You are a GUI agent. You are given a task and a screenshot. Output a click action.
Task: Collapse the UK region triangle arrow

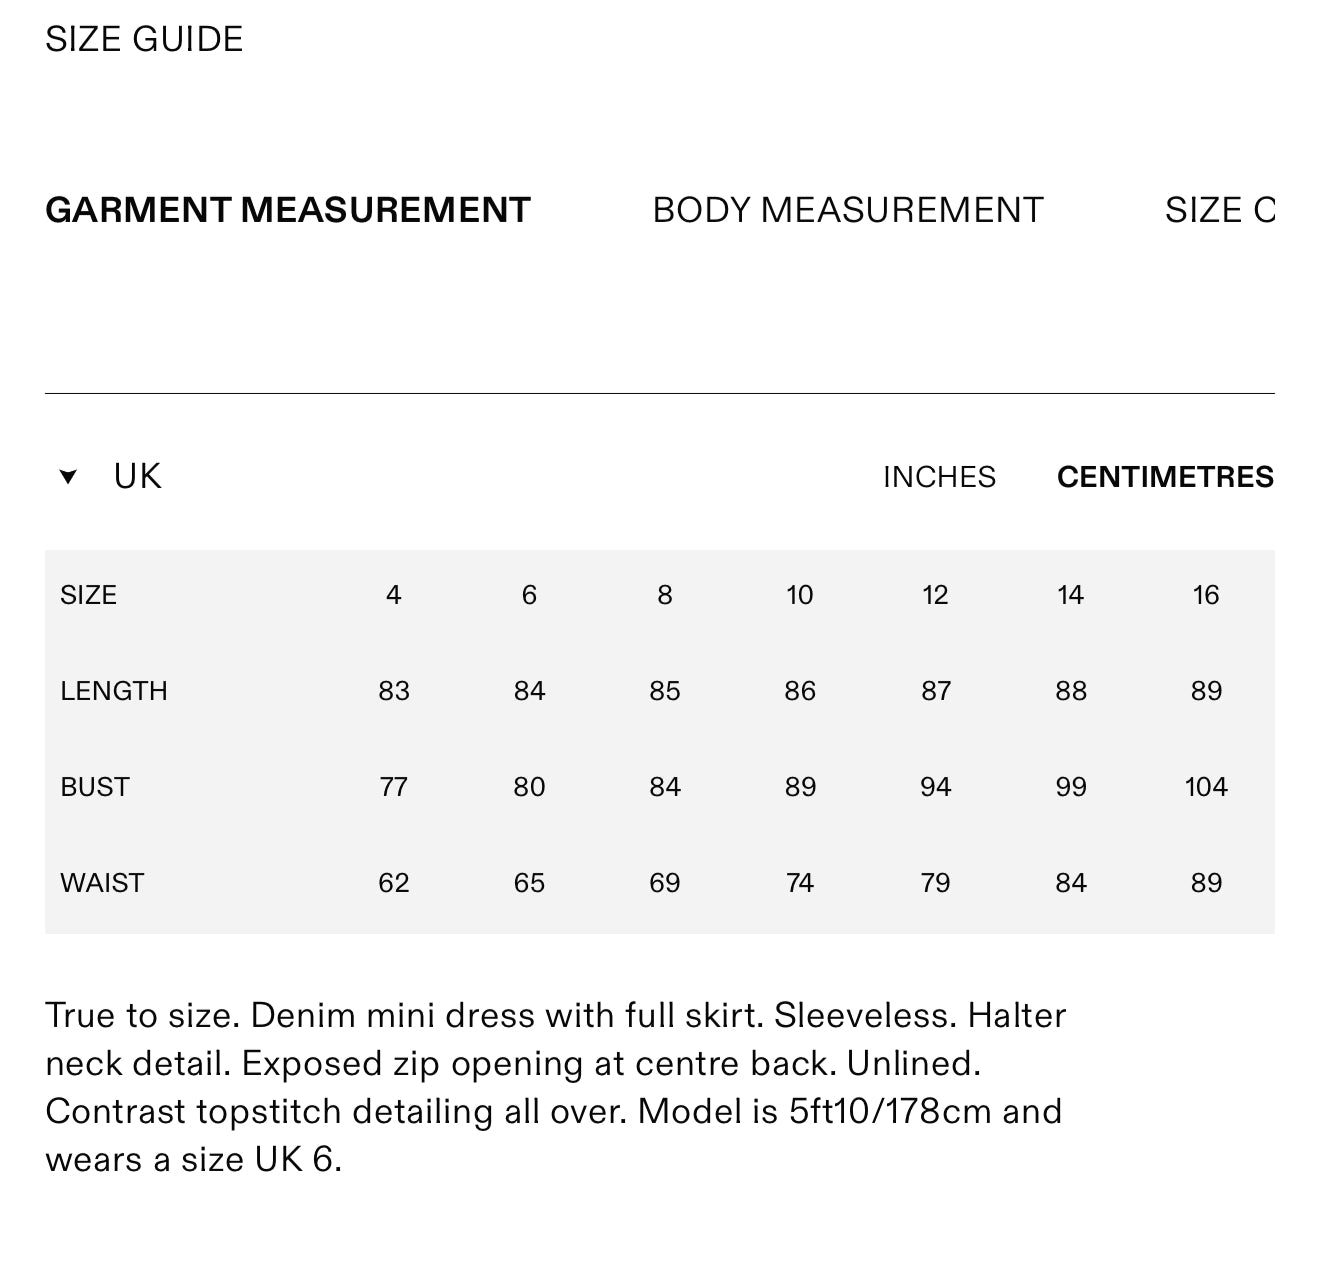click(x=68, y=477)
